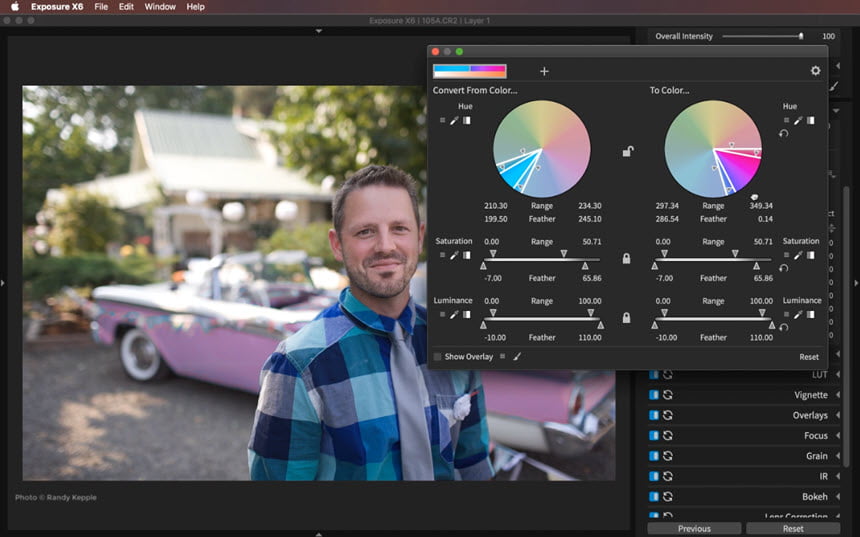This screenshot has height=537, width=860.
Task: Expand the Grain panel arrow
Action: pyautogui.click(x=838, y=456)
